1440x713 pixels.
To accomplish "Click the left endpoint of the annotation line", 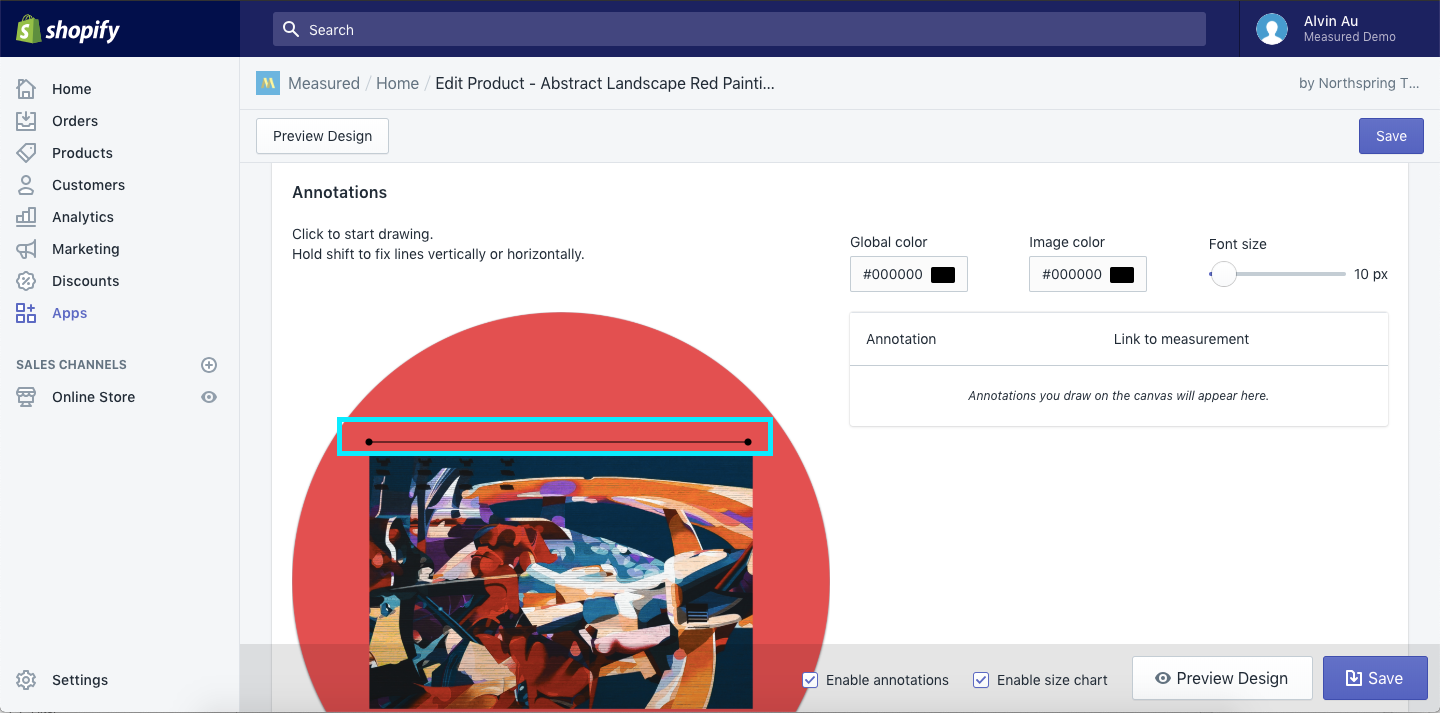I will [x=369, y=441].
